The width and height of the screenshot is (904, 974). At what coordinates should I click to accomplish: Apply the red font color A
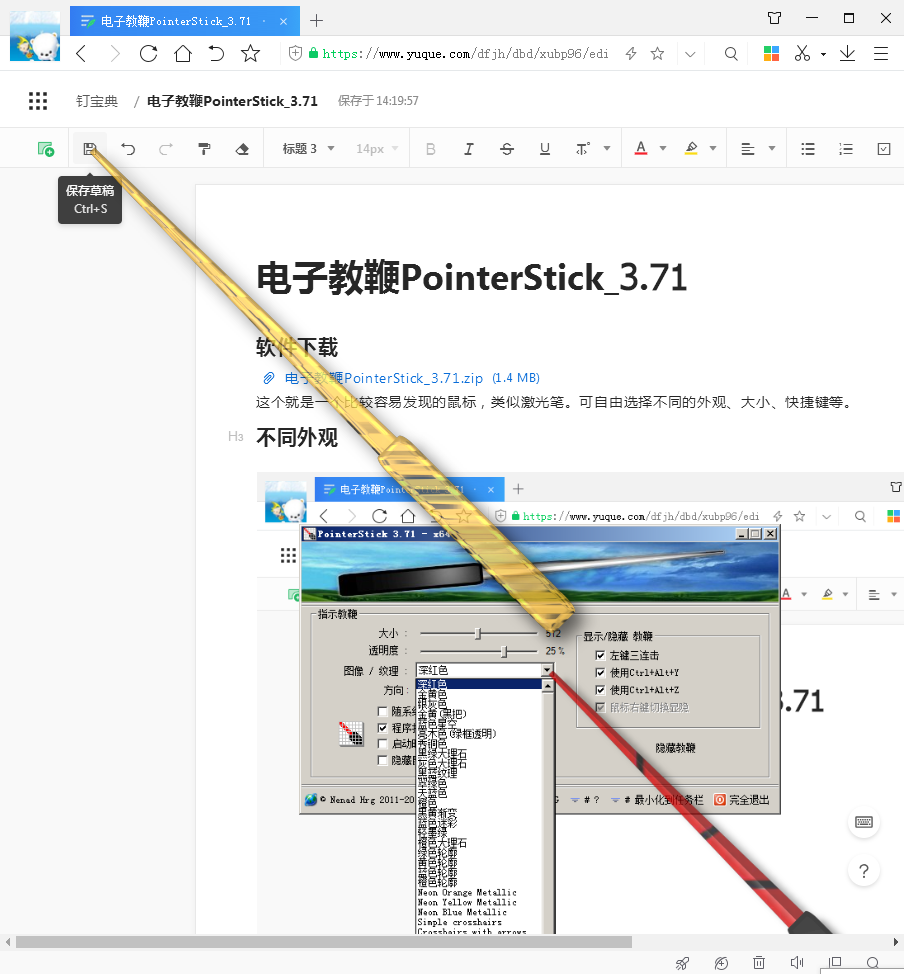[x=641, y=148]
